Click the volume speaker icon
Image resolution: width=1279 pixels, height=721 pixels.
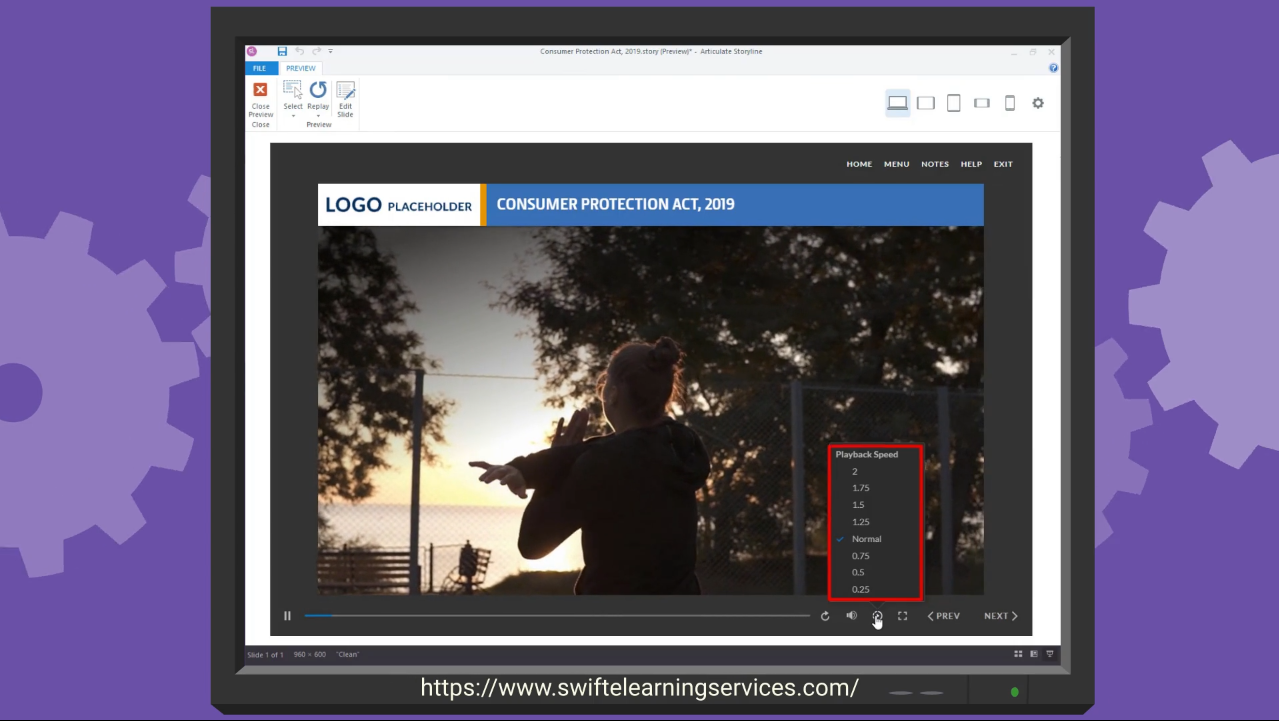851,616
